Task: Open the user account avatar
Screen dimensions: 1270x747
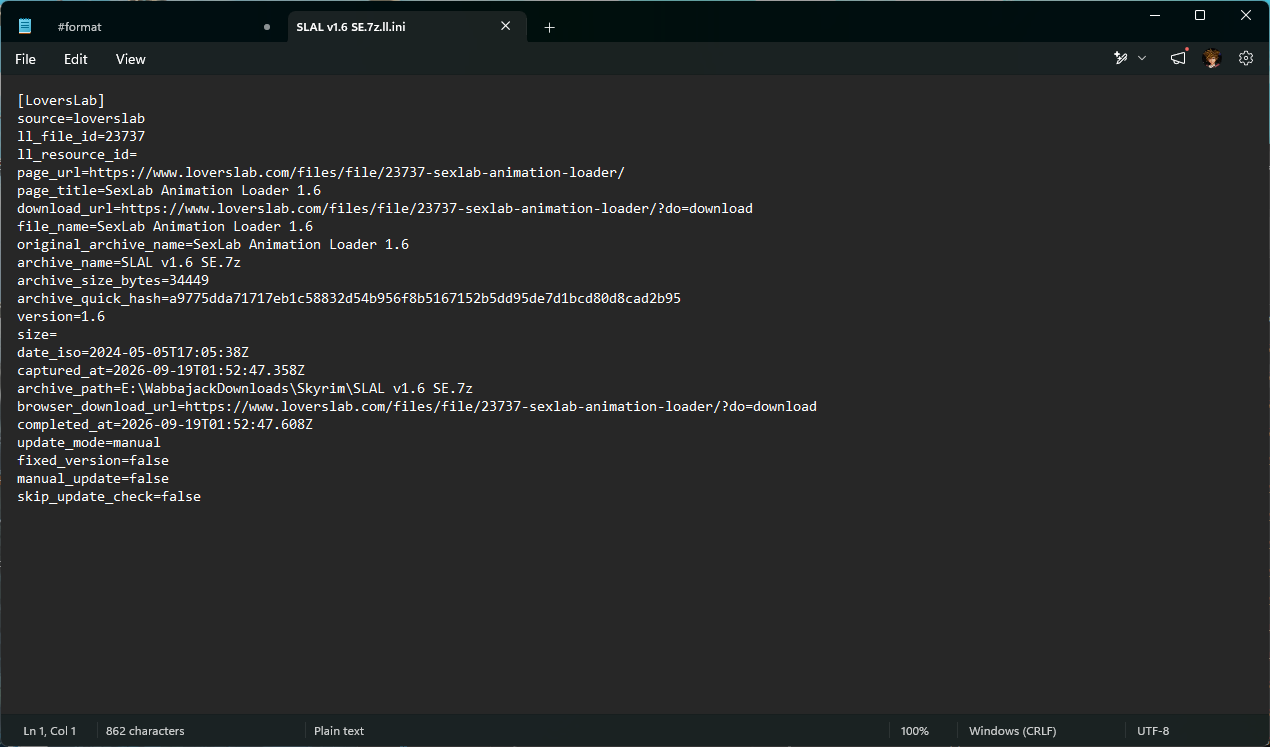Action: [x=1212, y=59]
